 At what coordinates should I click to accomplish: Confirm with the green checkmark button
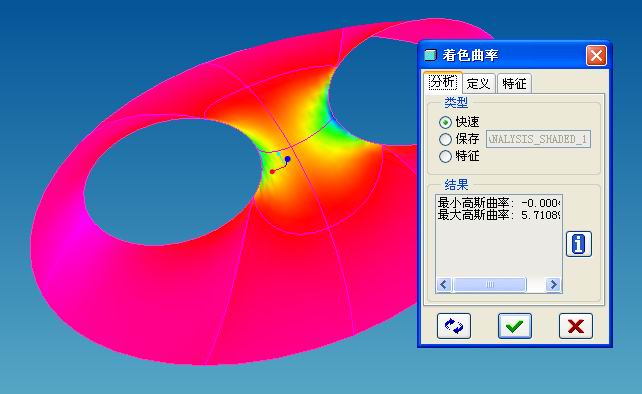[x=515, y=326]
